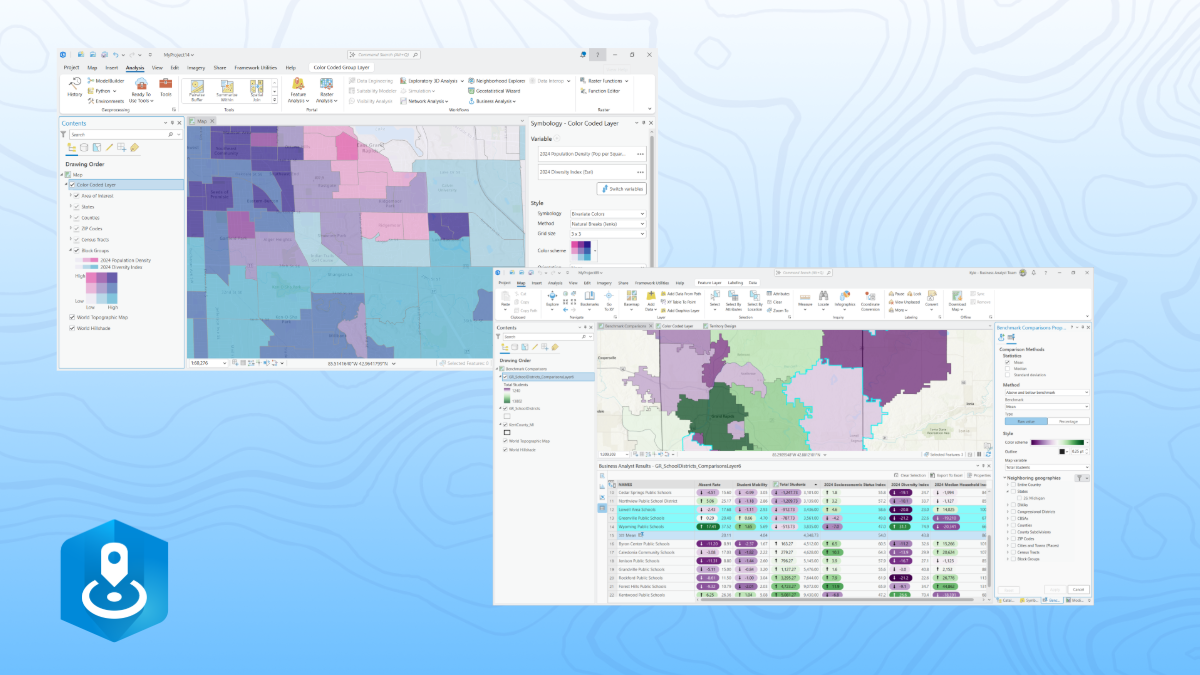This screenshot has width=1200, height=675.
Task: Select the Measure tool on the Map ribbon
Action: pyautogui.click(x=804, y=298)
